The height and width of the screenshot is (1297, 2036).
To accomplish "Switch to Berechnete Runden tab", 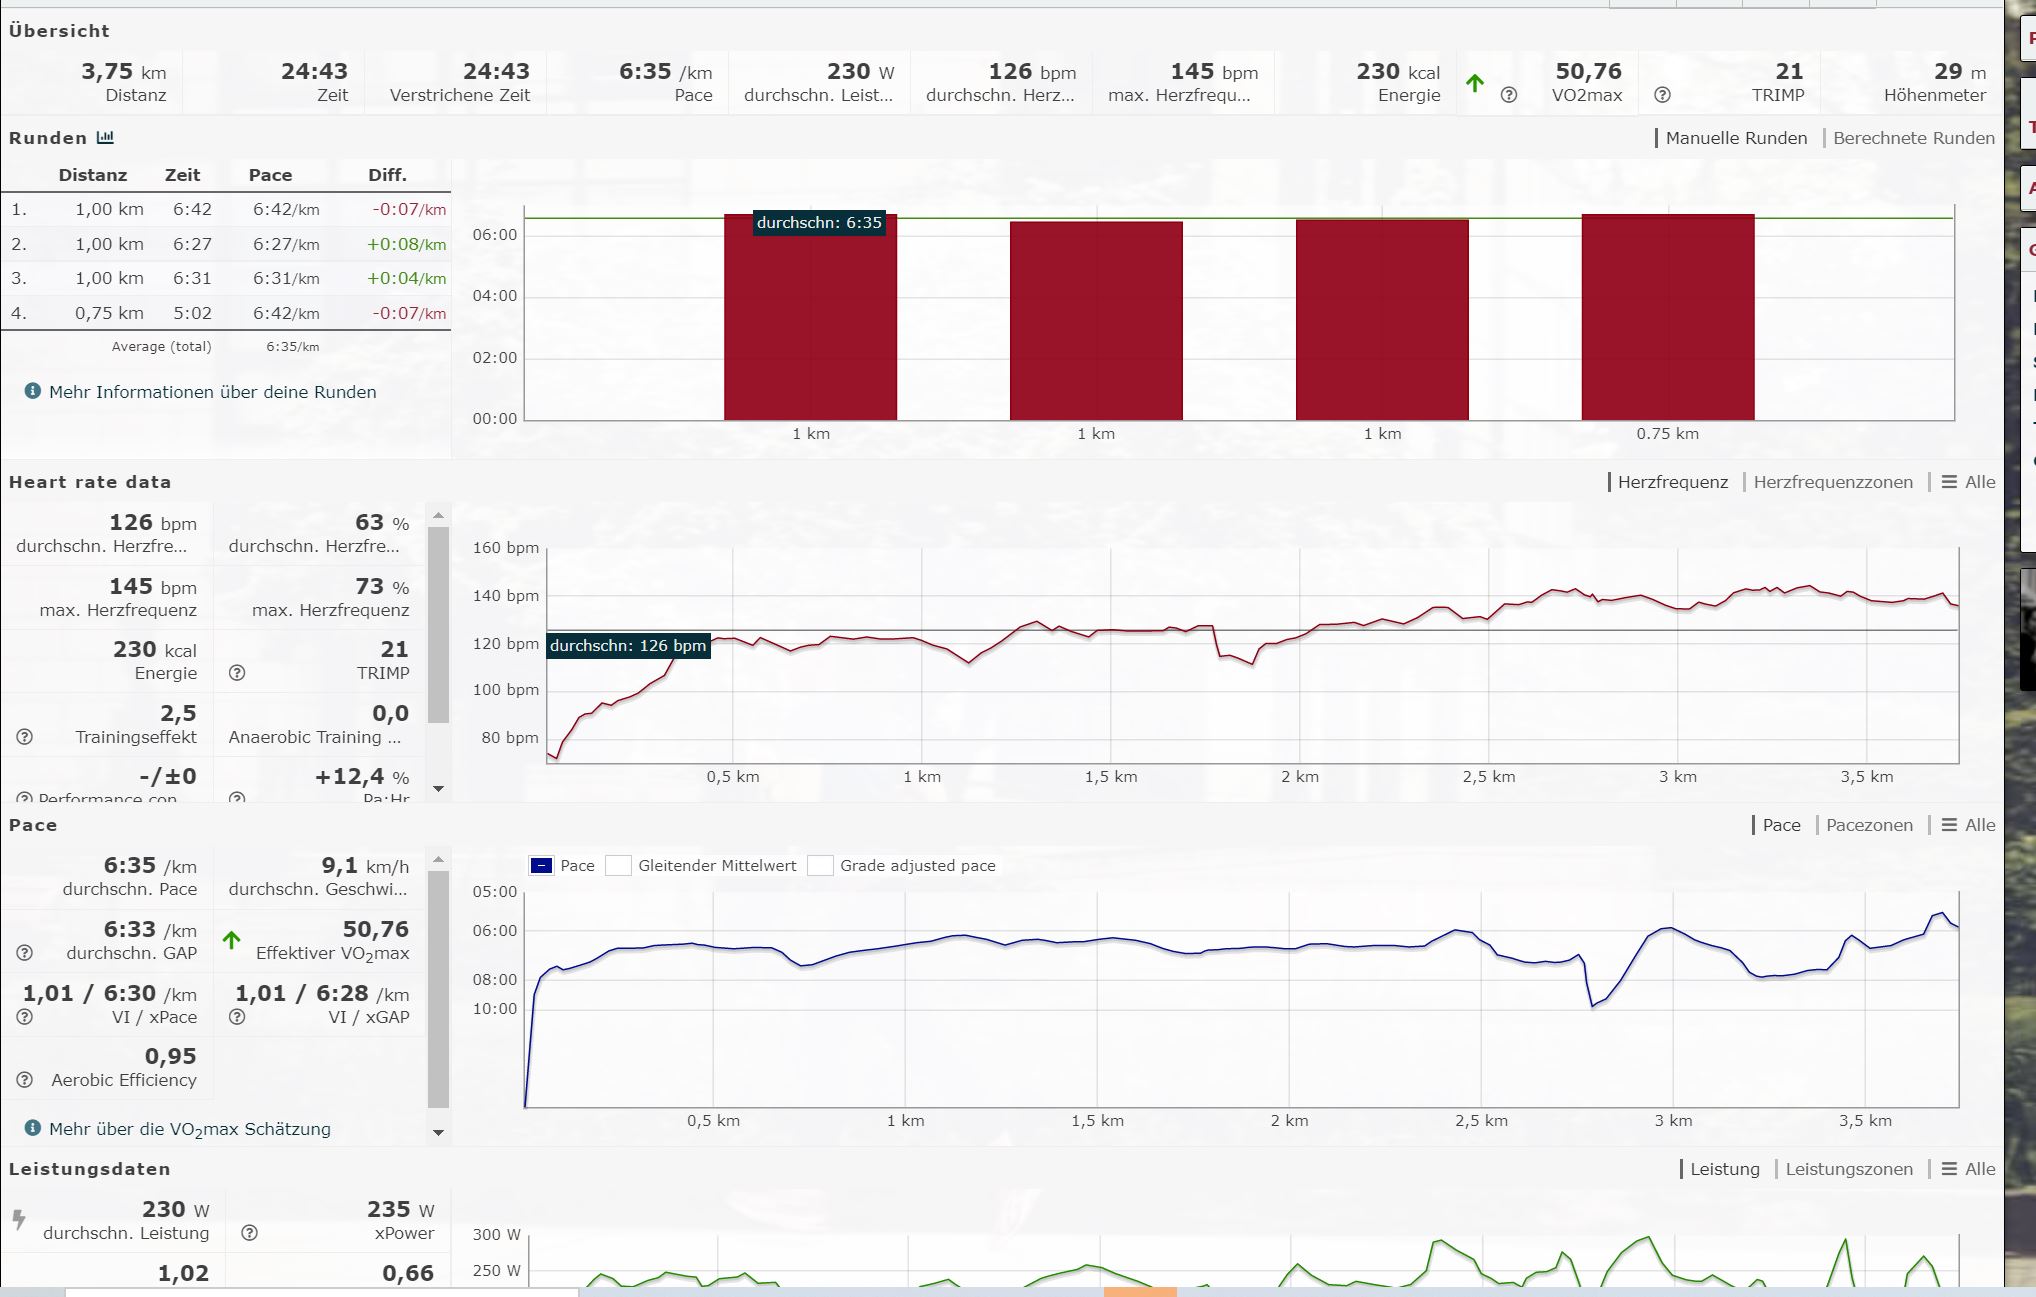I will (x=1913, y=138).
